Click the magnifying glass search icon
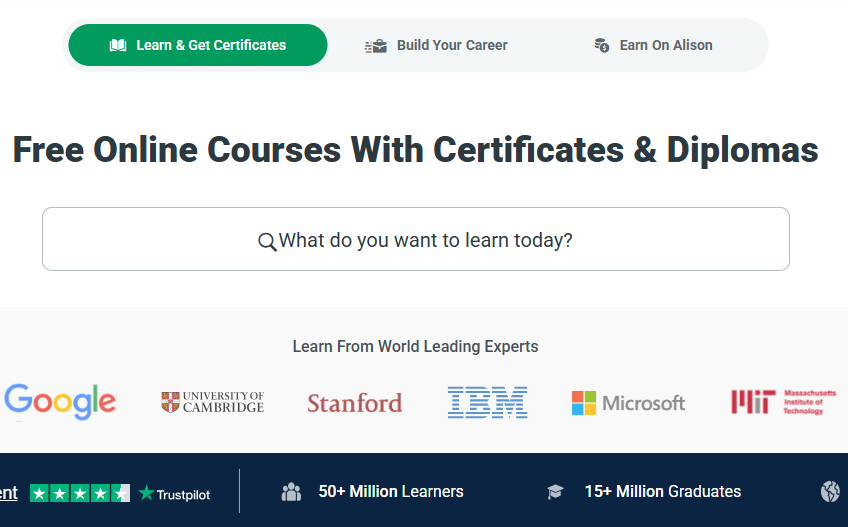Screen dimensions: 848x527 [267, 241]
